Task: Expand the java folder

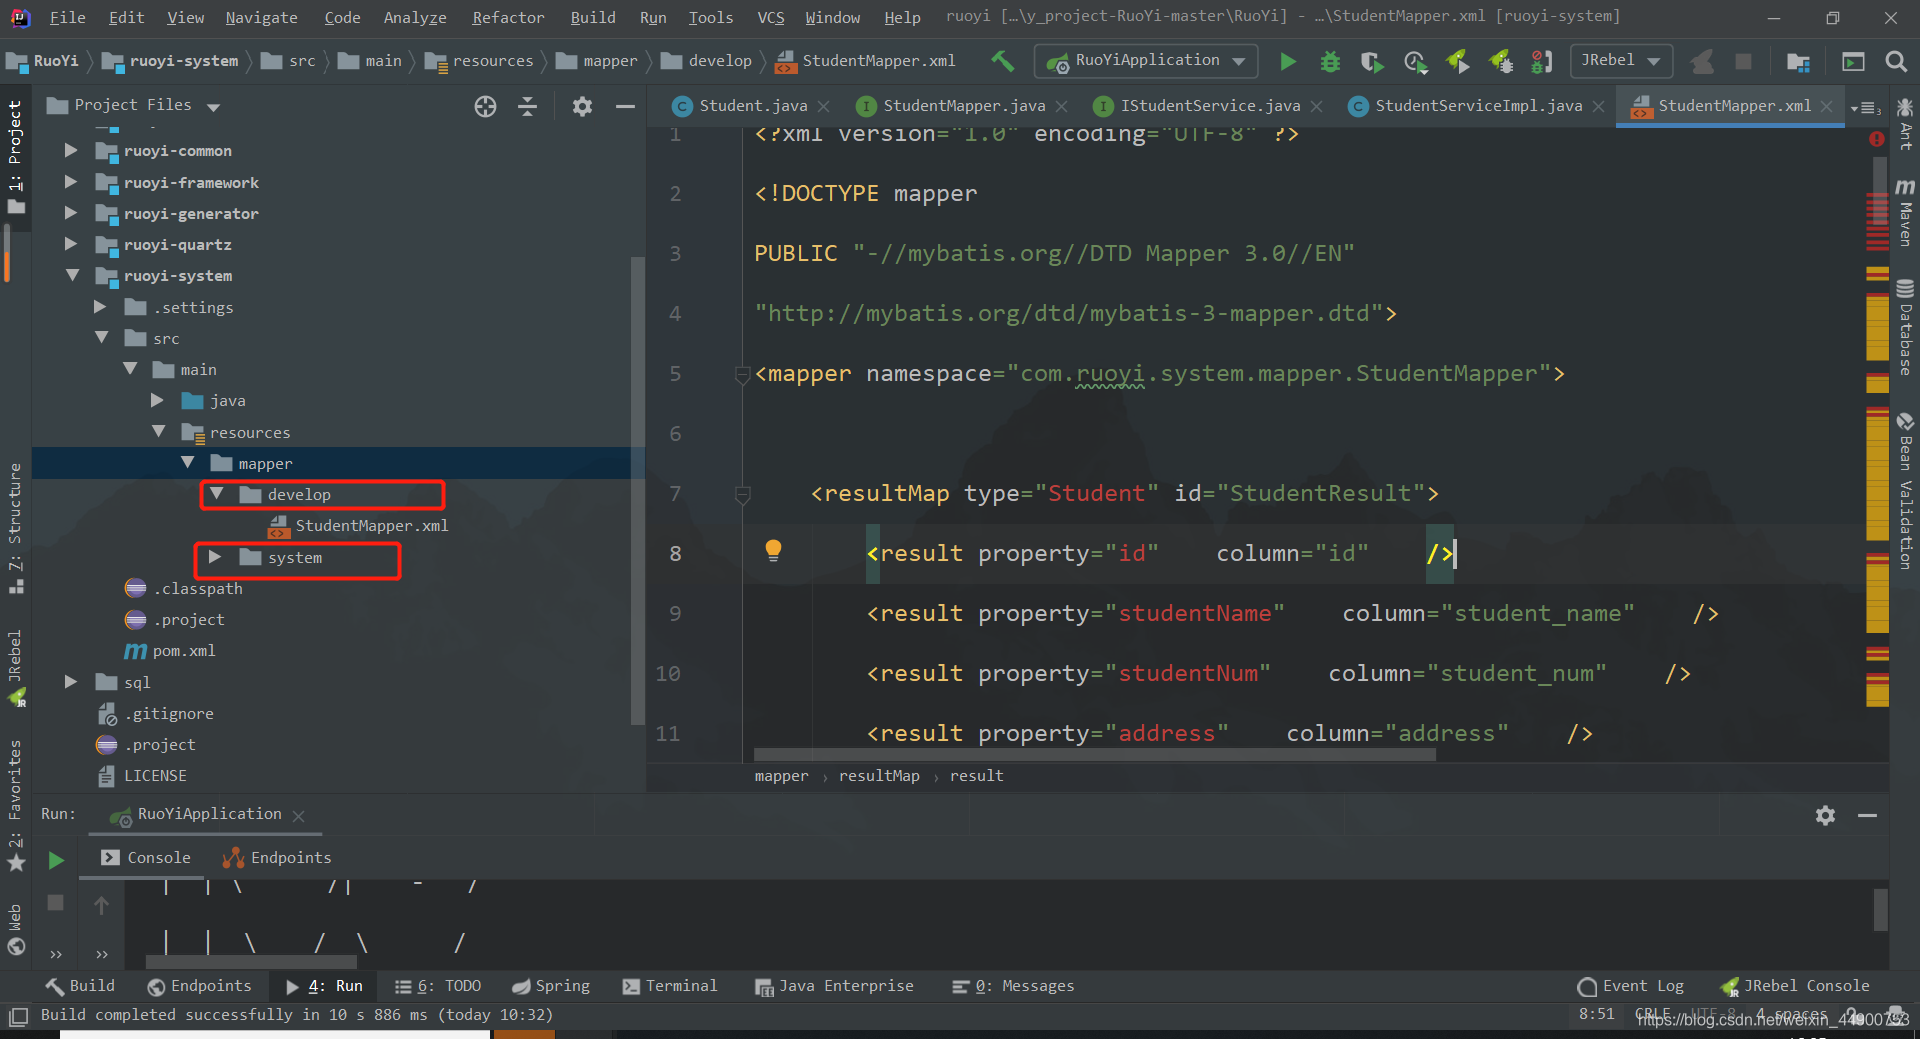Action: point(157,400)
